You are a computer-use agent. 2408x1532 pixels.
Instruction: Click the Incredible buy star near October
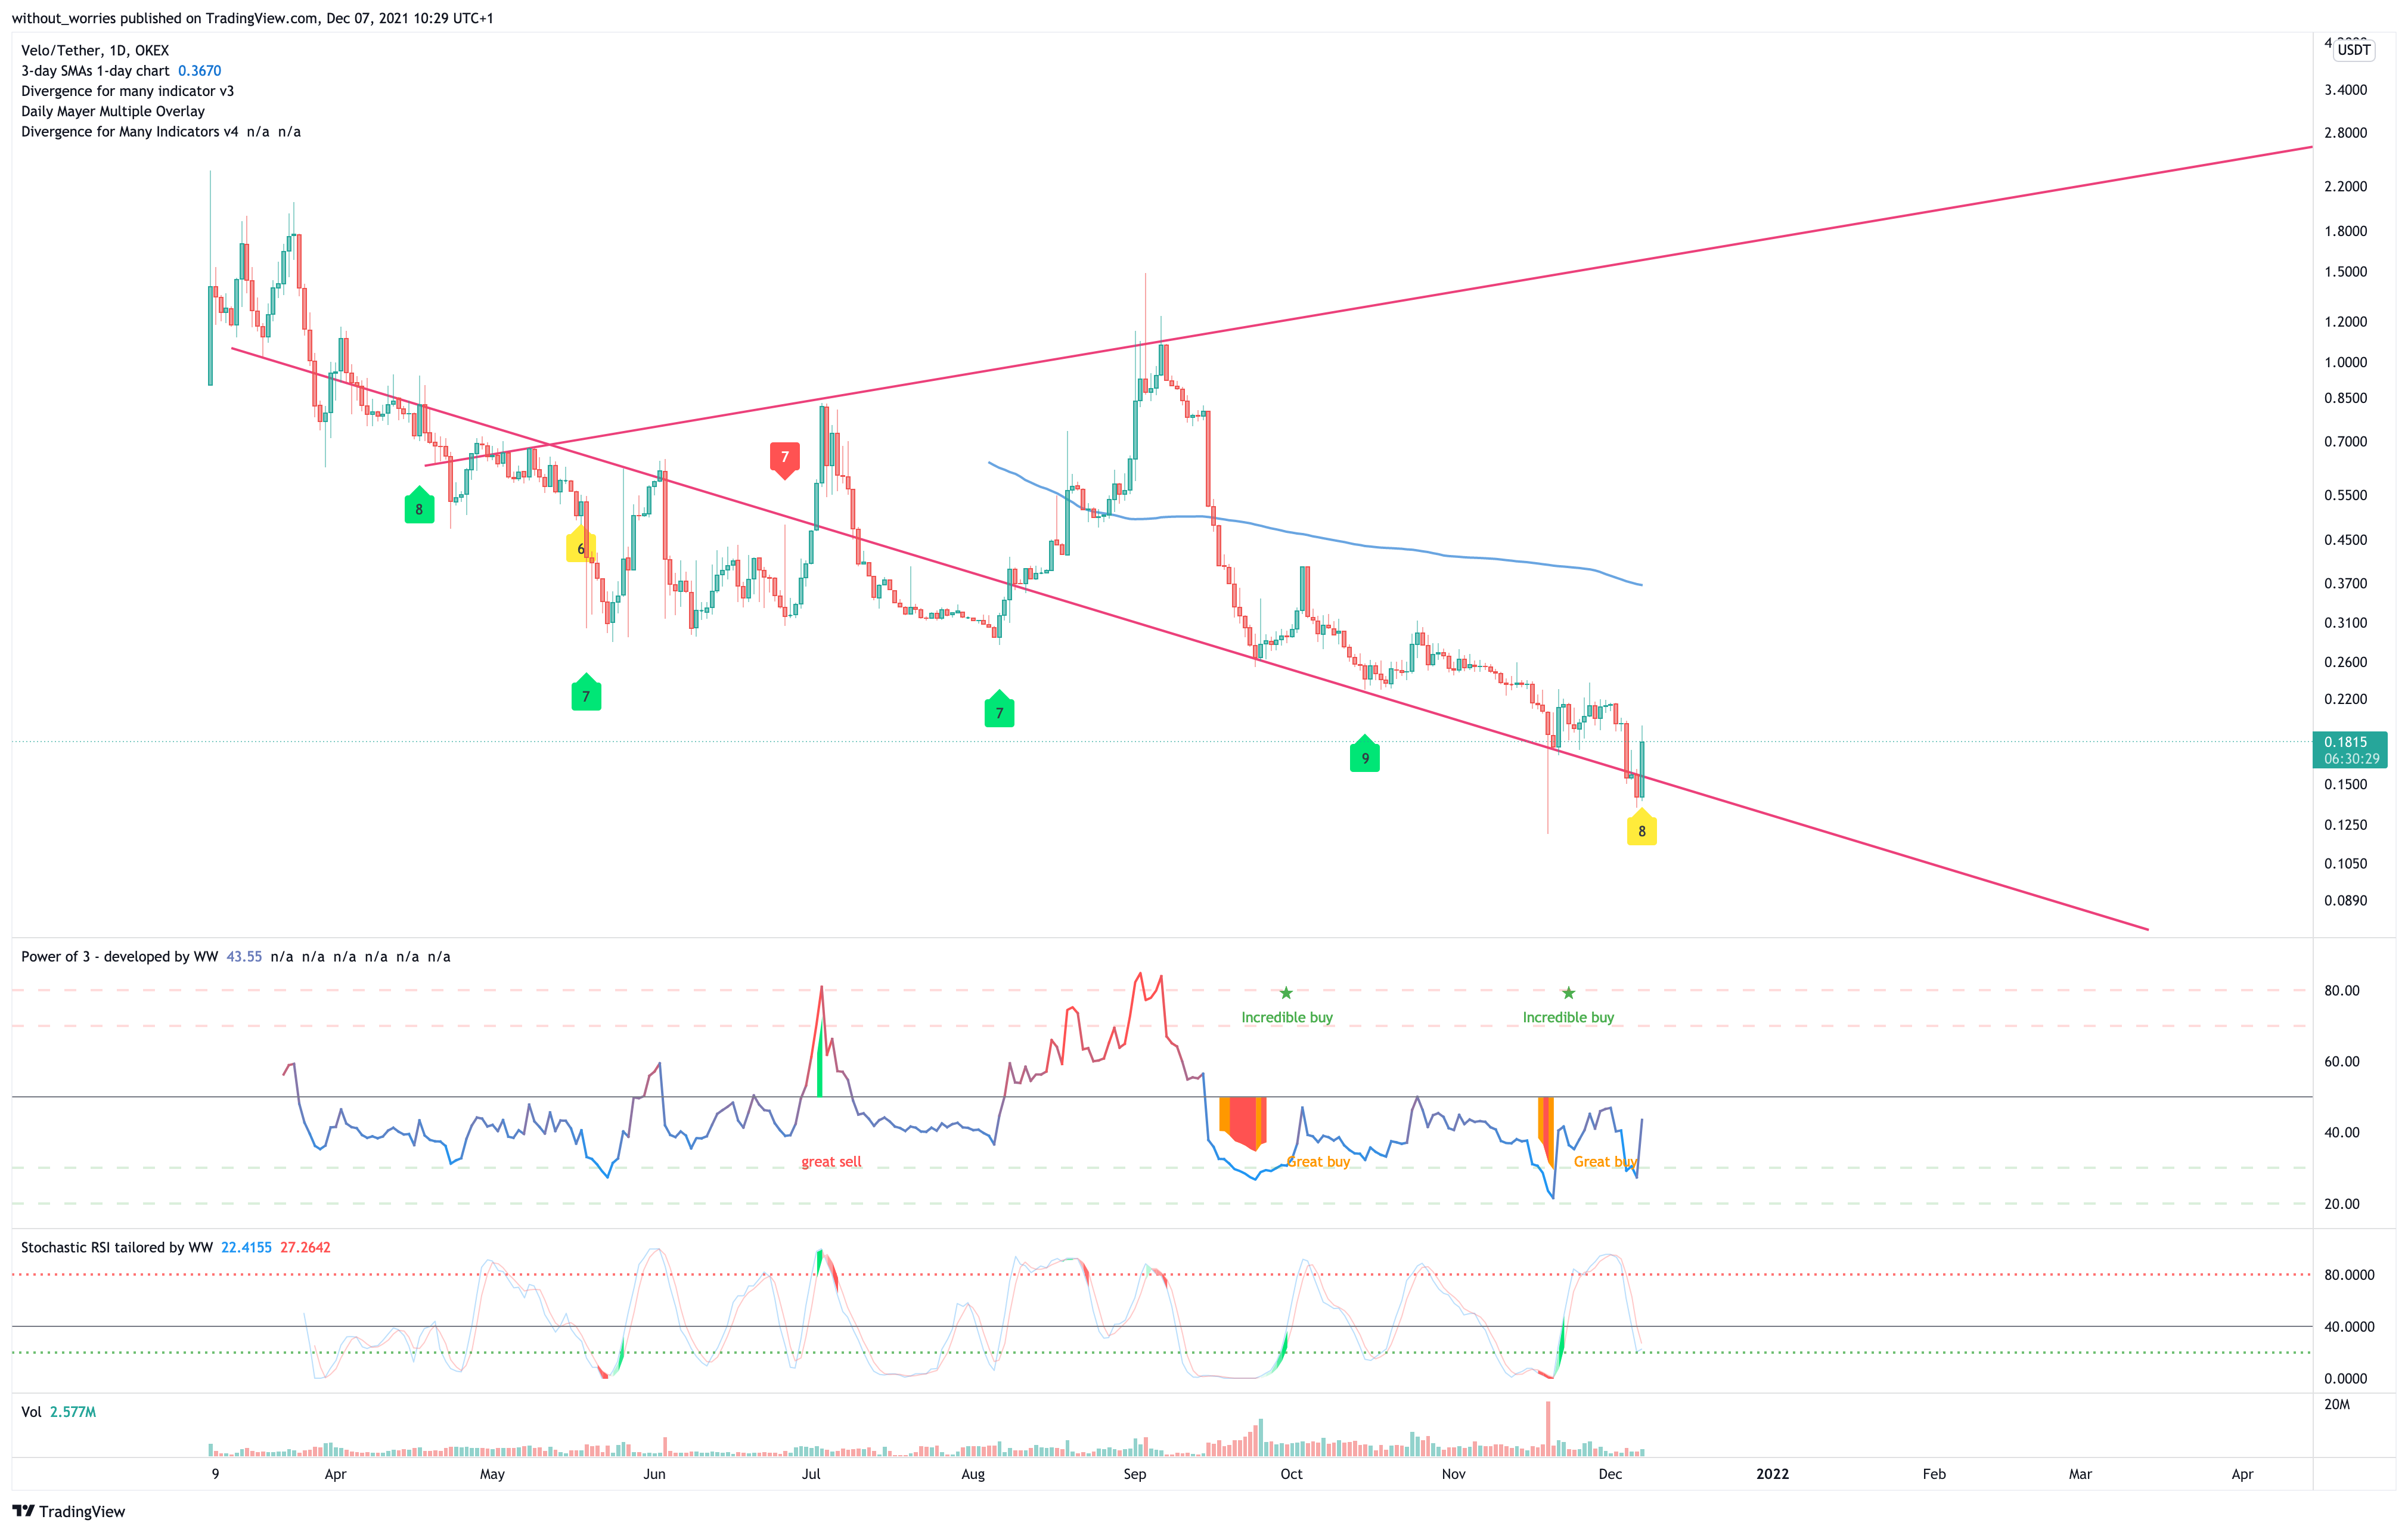pyautogui.click(x=1286, y=993)
